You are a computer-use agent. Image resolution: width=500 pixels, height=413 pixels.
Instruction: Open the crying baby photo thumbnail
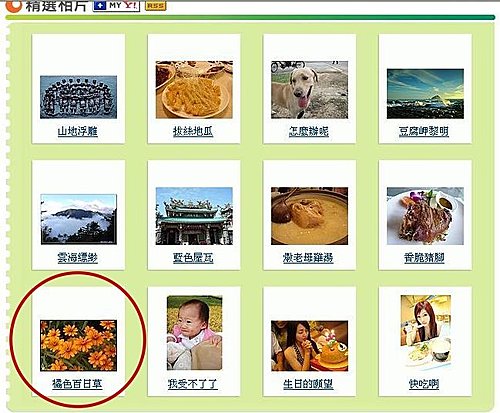point(194,333)
